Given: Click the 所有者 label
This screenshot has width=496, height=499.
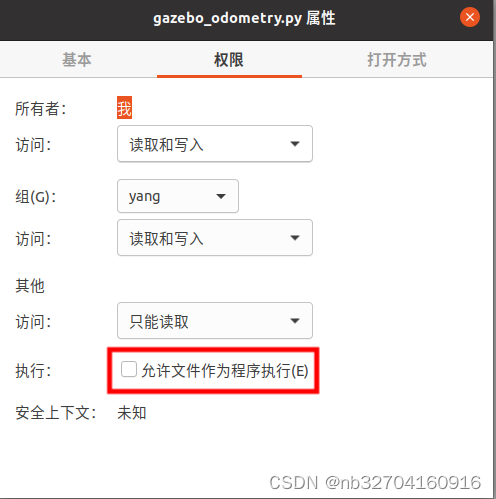Looking at the screenshot, I should 41,109.
